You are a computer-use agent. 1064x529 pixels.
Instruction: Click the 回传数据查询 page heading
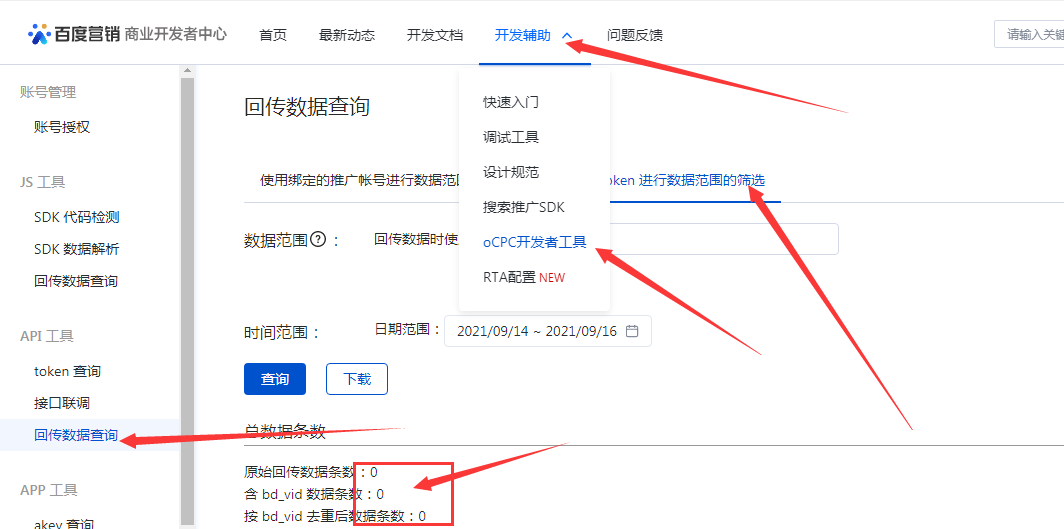point(307,106)
